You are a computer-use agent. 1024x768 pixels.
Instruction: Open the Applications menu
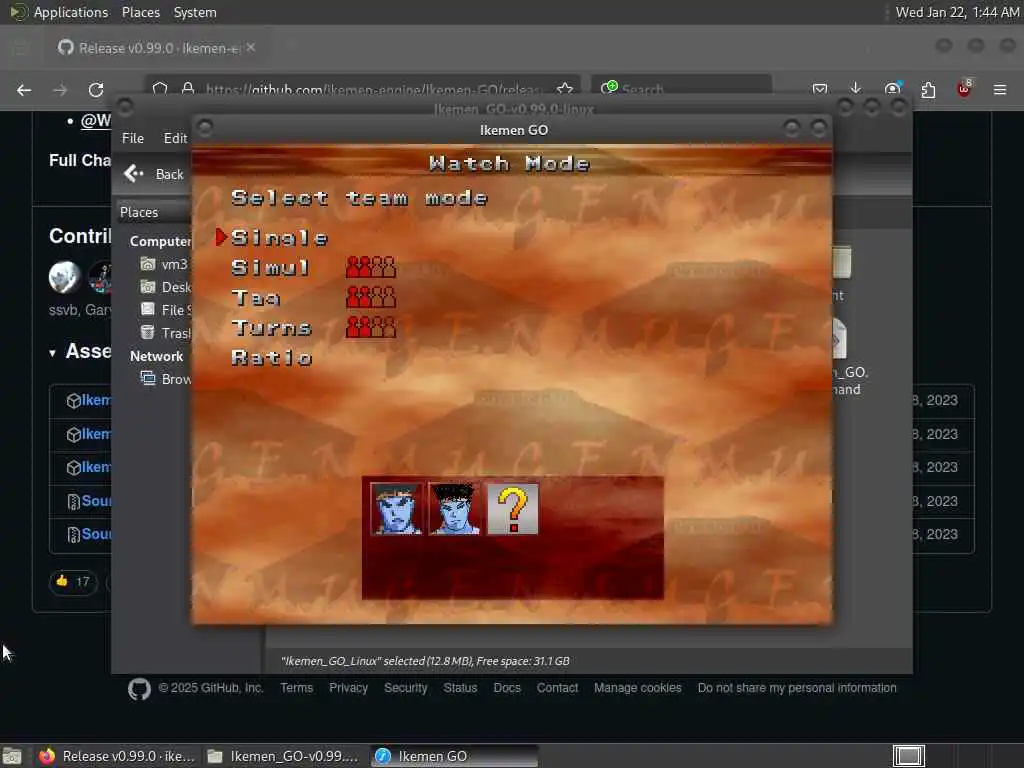point(59,12)
